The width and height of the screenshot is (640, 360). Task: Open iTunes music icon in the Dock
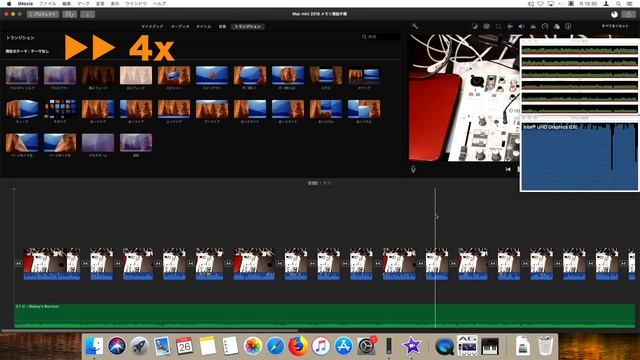321,346
